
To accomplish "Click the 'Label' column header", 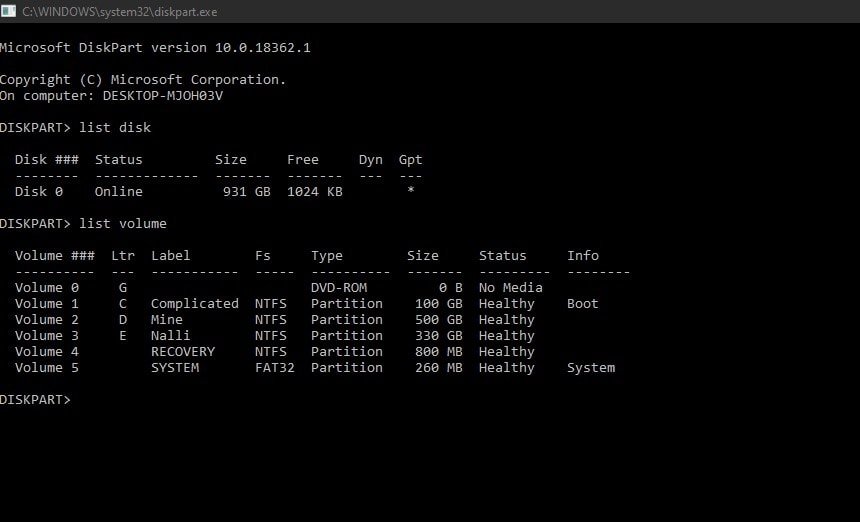I will (x=171, y=256).
